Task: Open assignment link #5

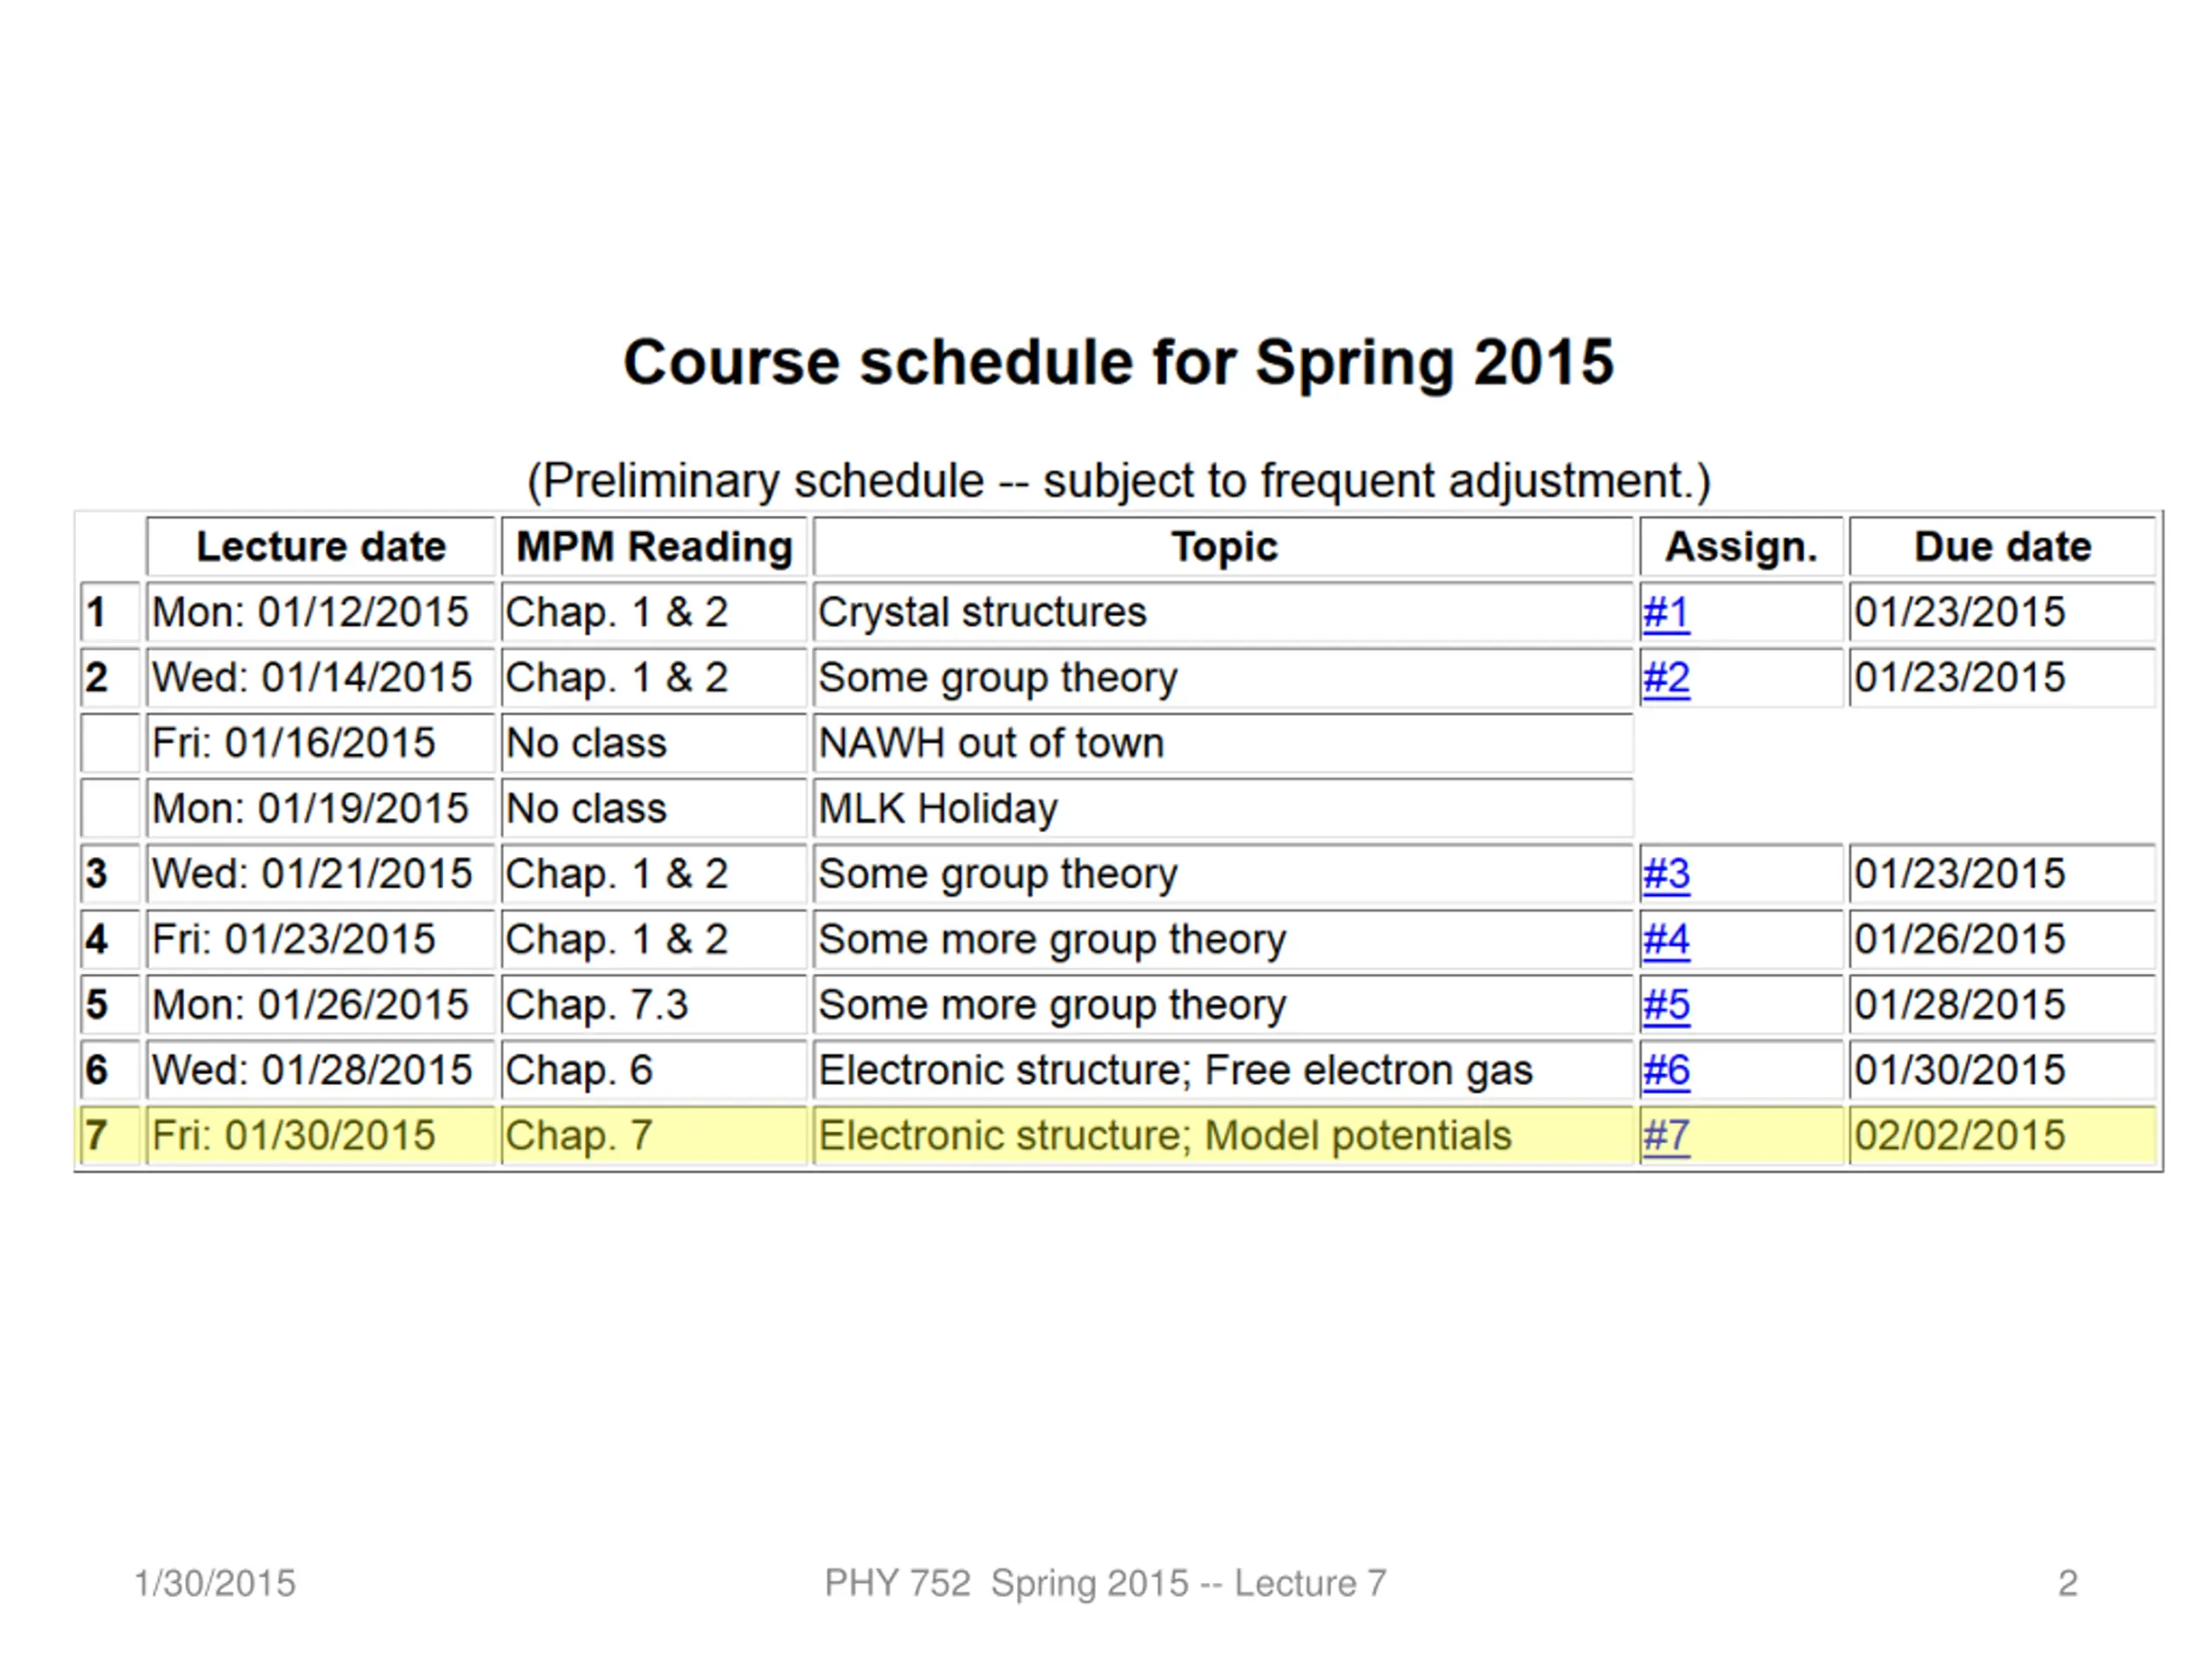Action: coord(1665,1005)
